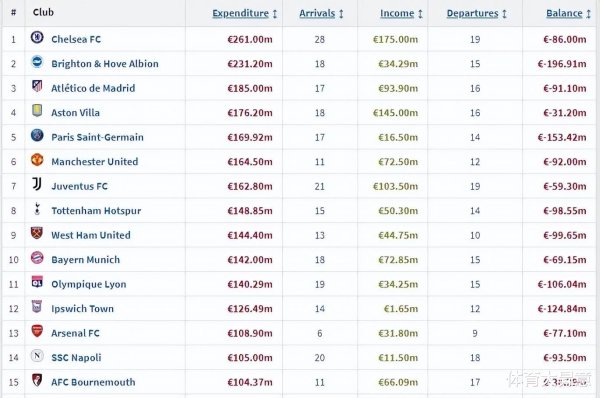Open the Ipswich Town club link
The image size is (600, 398).
point(83,309)
